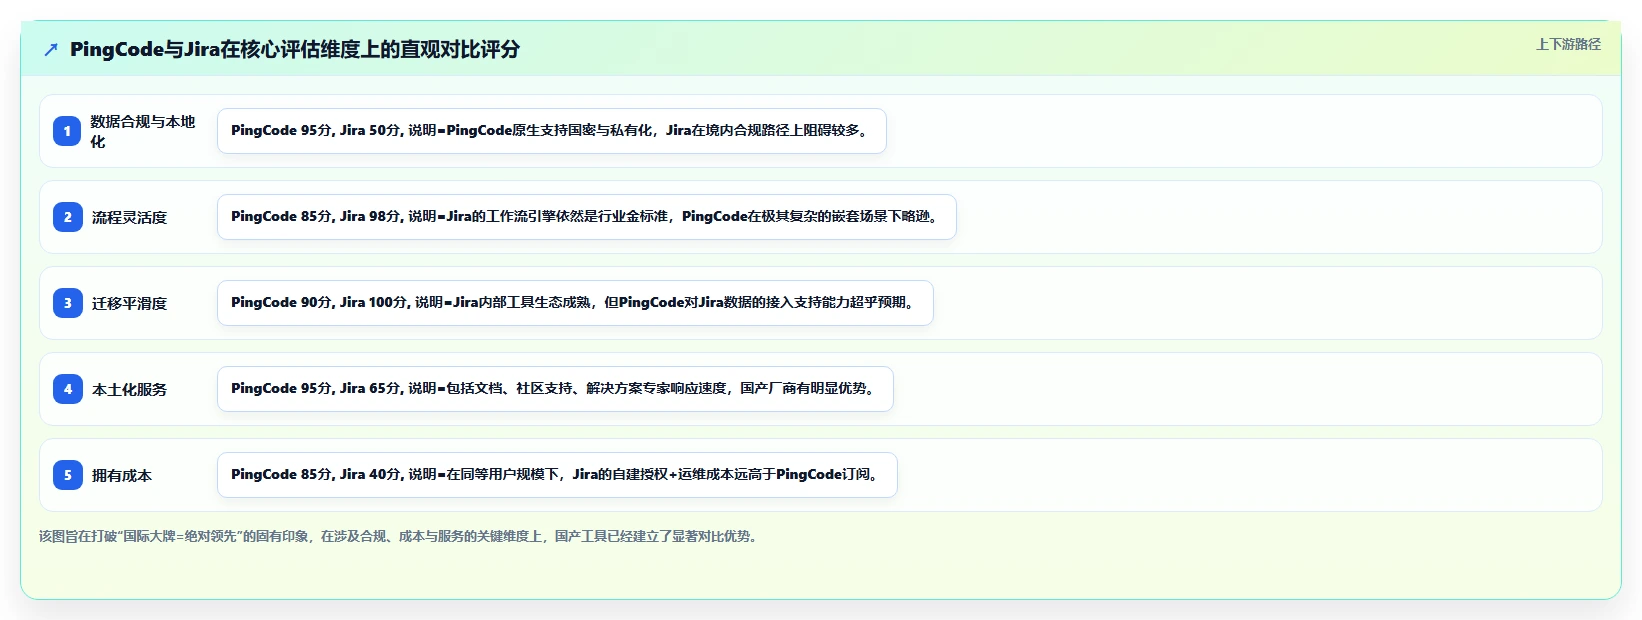This screenshot has height=620, width=1642.
Task: Click the number 2 badge
Action: point(67,217)
